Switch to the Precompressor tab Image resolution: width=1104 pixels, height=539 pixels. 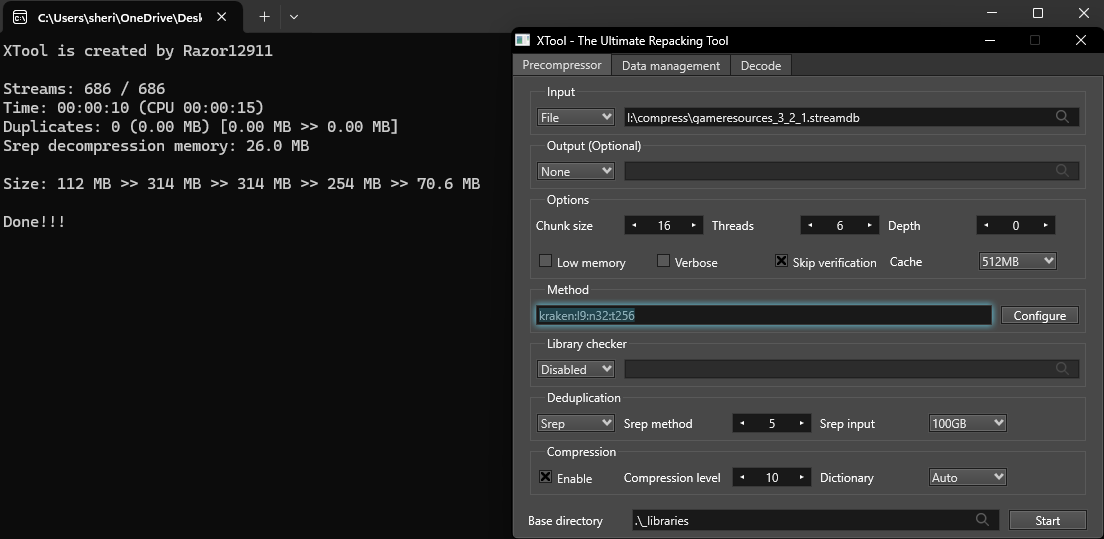(x=562, y=65)
